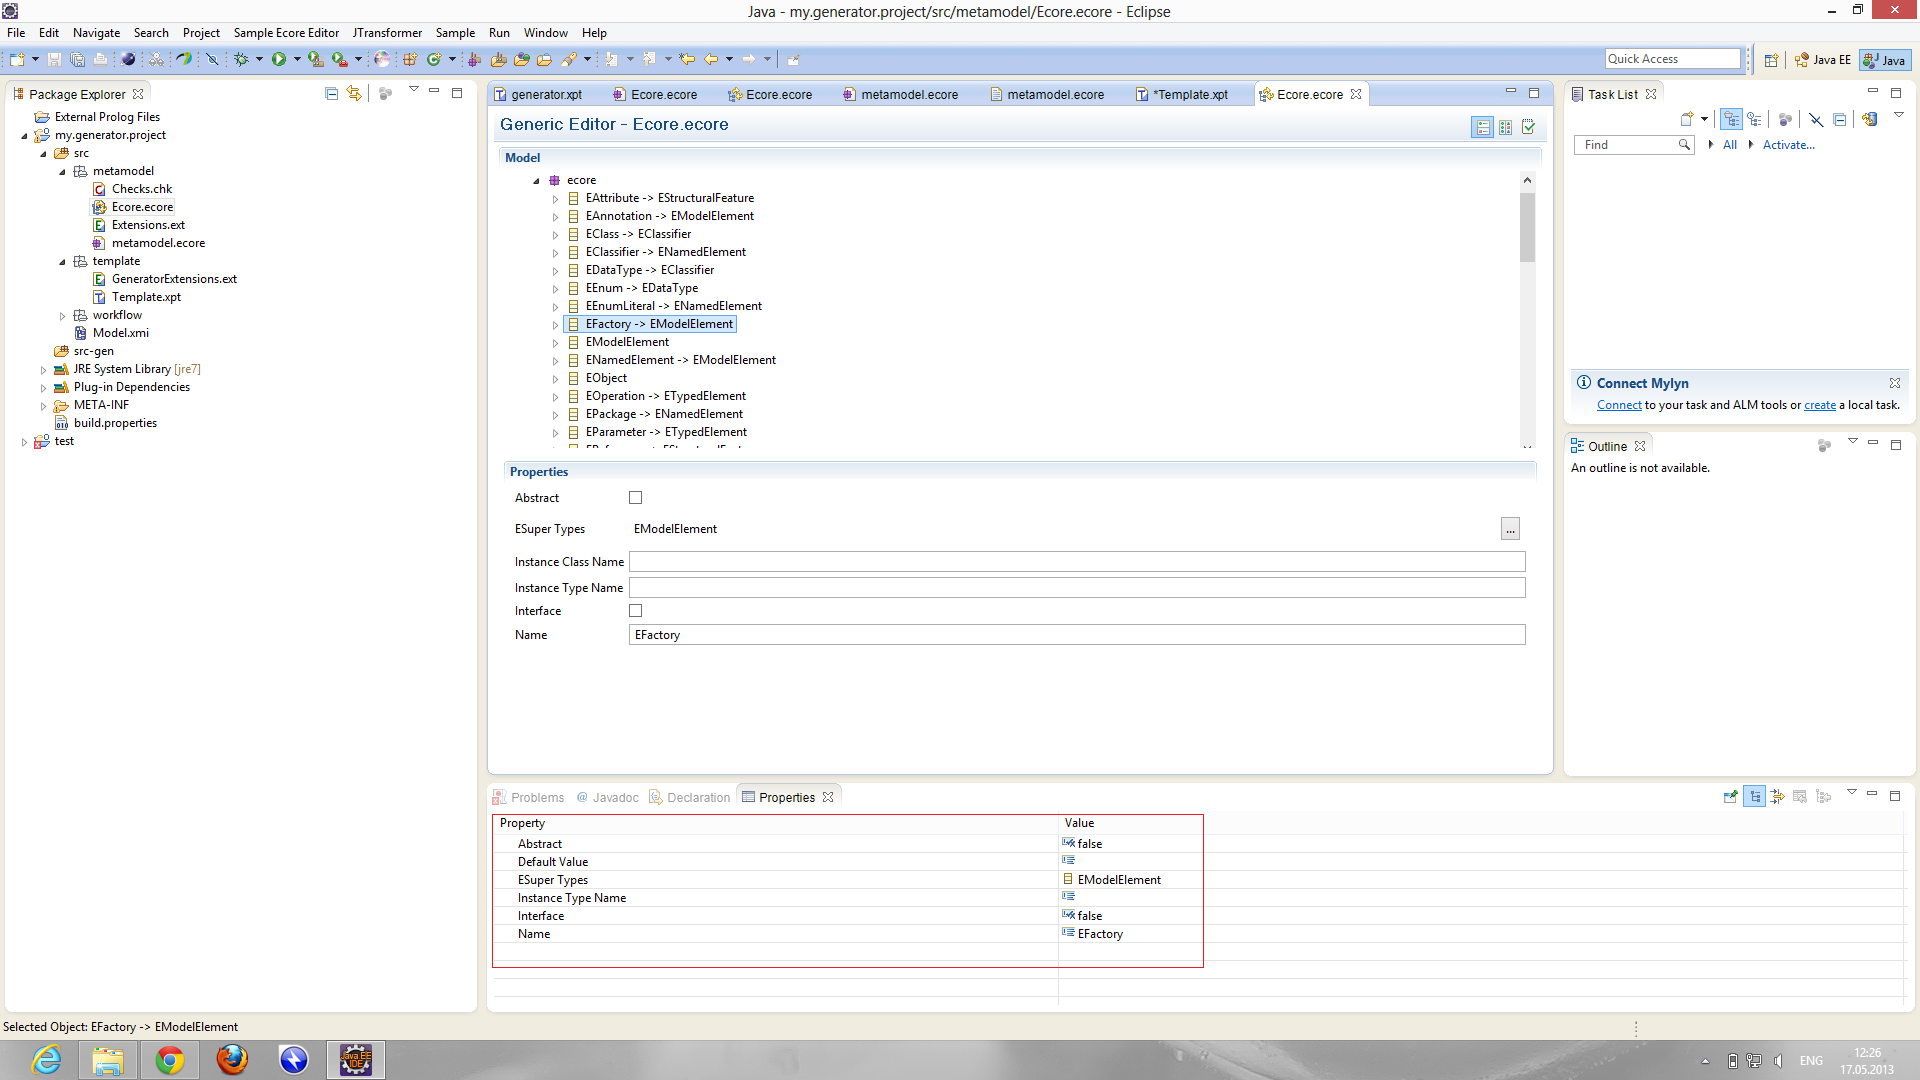Click the New Task icon in Task List
This screenshot has height=1080, width=1920.
(x=1687, y=119)
